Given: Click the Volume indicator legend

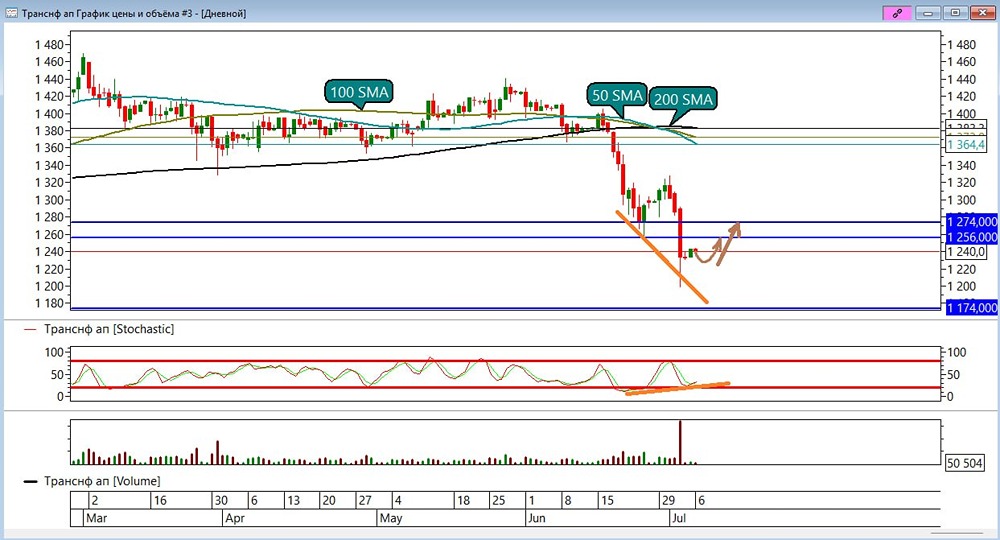Looking at the screenshot, I should tap(92, 481).
